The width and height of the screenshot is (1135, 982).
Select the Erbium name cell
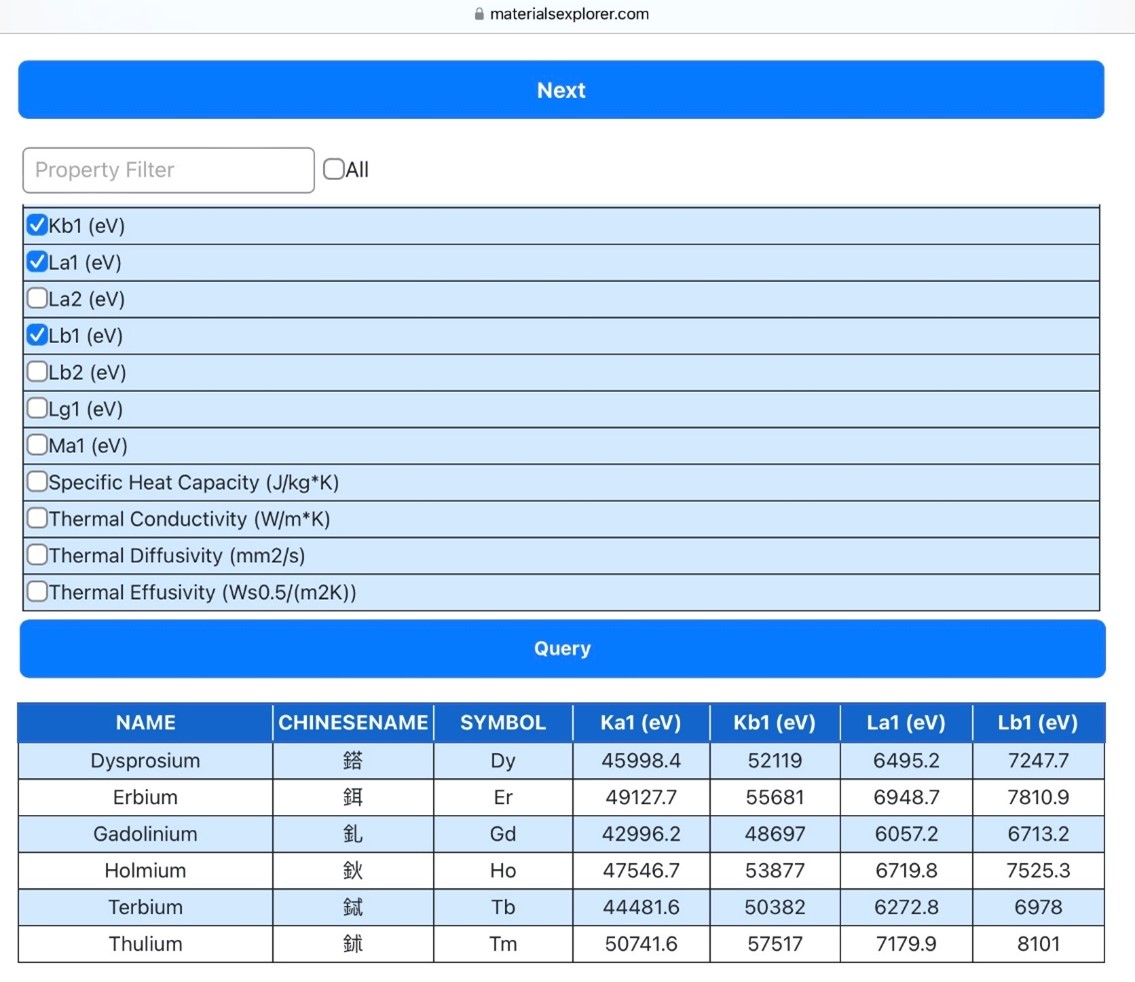tap(145, 797)
